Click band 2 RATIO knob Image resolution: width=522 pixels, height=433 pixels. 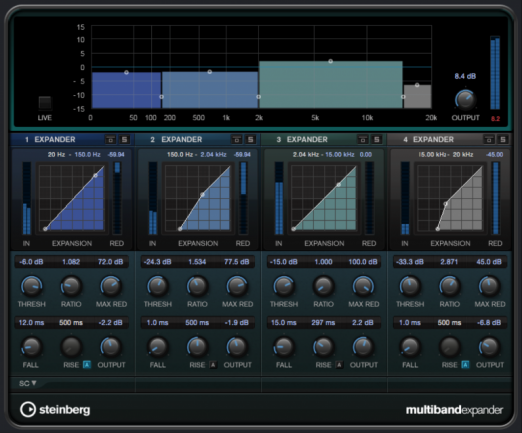tap(197, 286)
